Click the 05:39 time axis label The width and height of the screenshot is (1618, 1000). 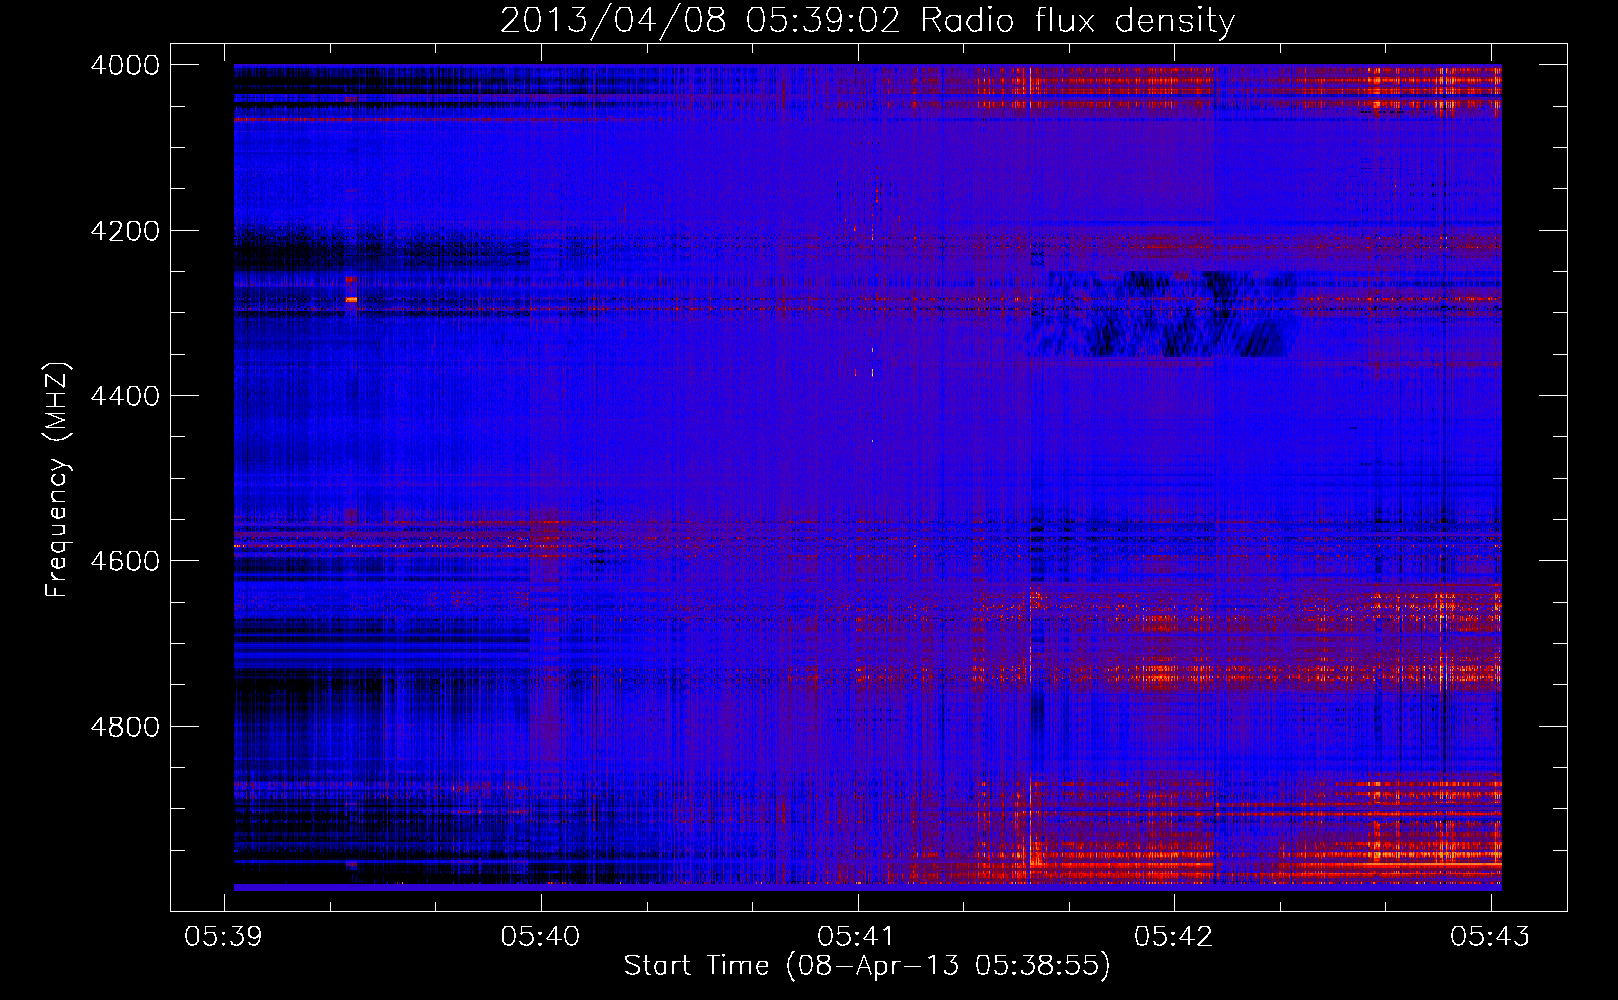224,936
